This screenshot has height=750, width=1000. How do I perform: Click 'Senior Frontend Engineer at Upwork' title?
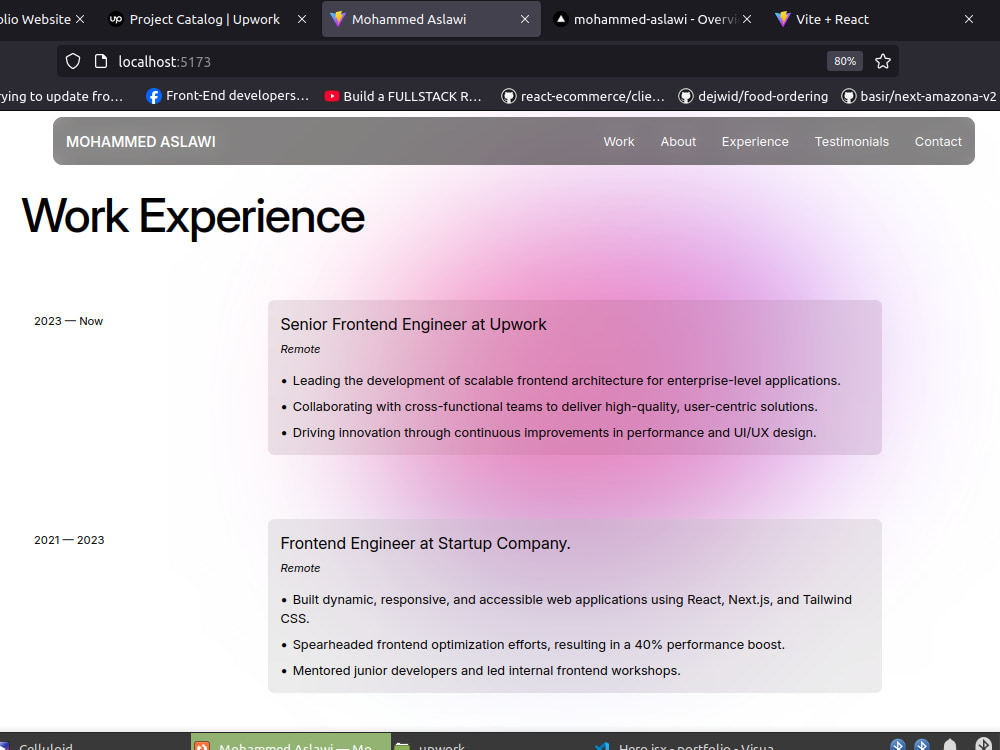413,324
